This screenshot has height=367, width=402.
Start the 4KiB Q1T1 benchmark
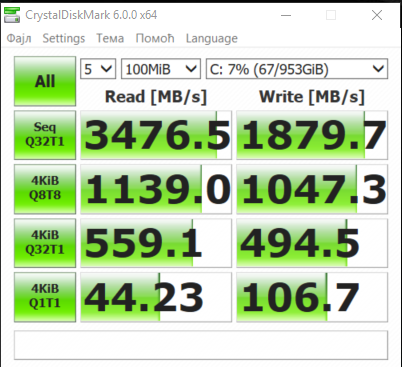(x=45, y=297)
